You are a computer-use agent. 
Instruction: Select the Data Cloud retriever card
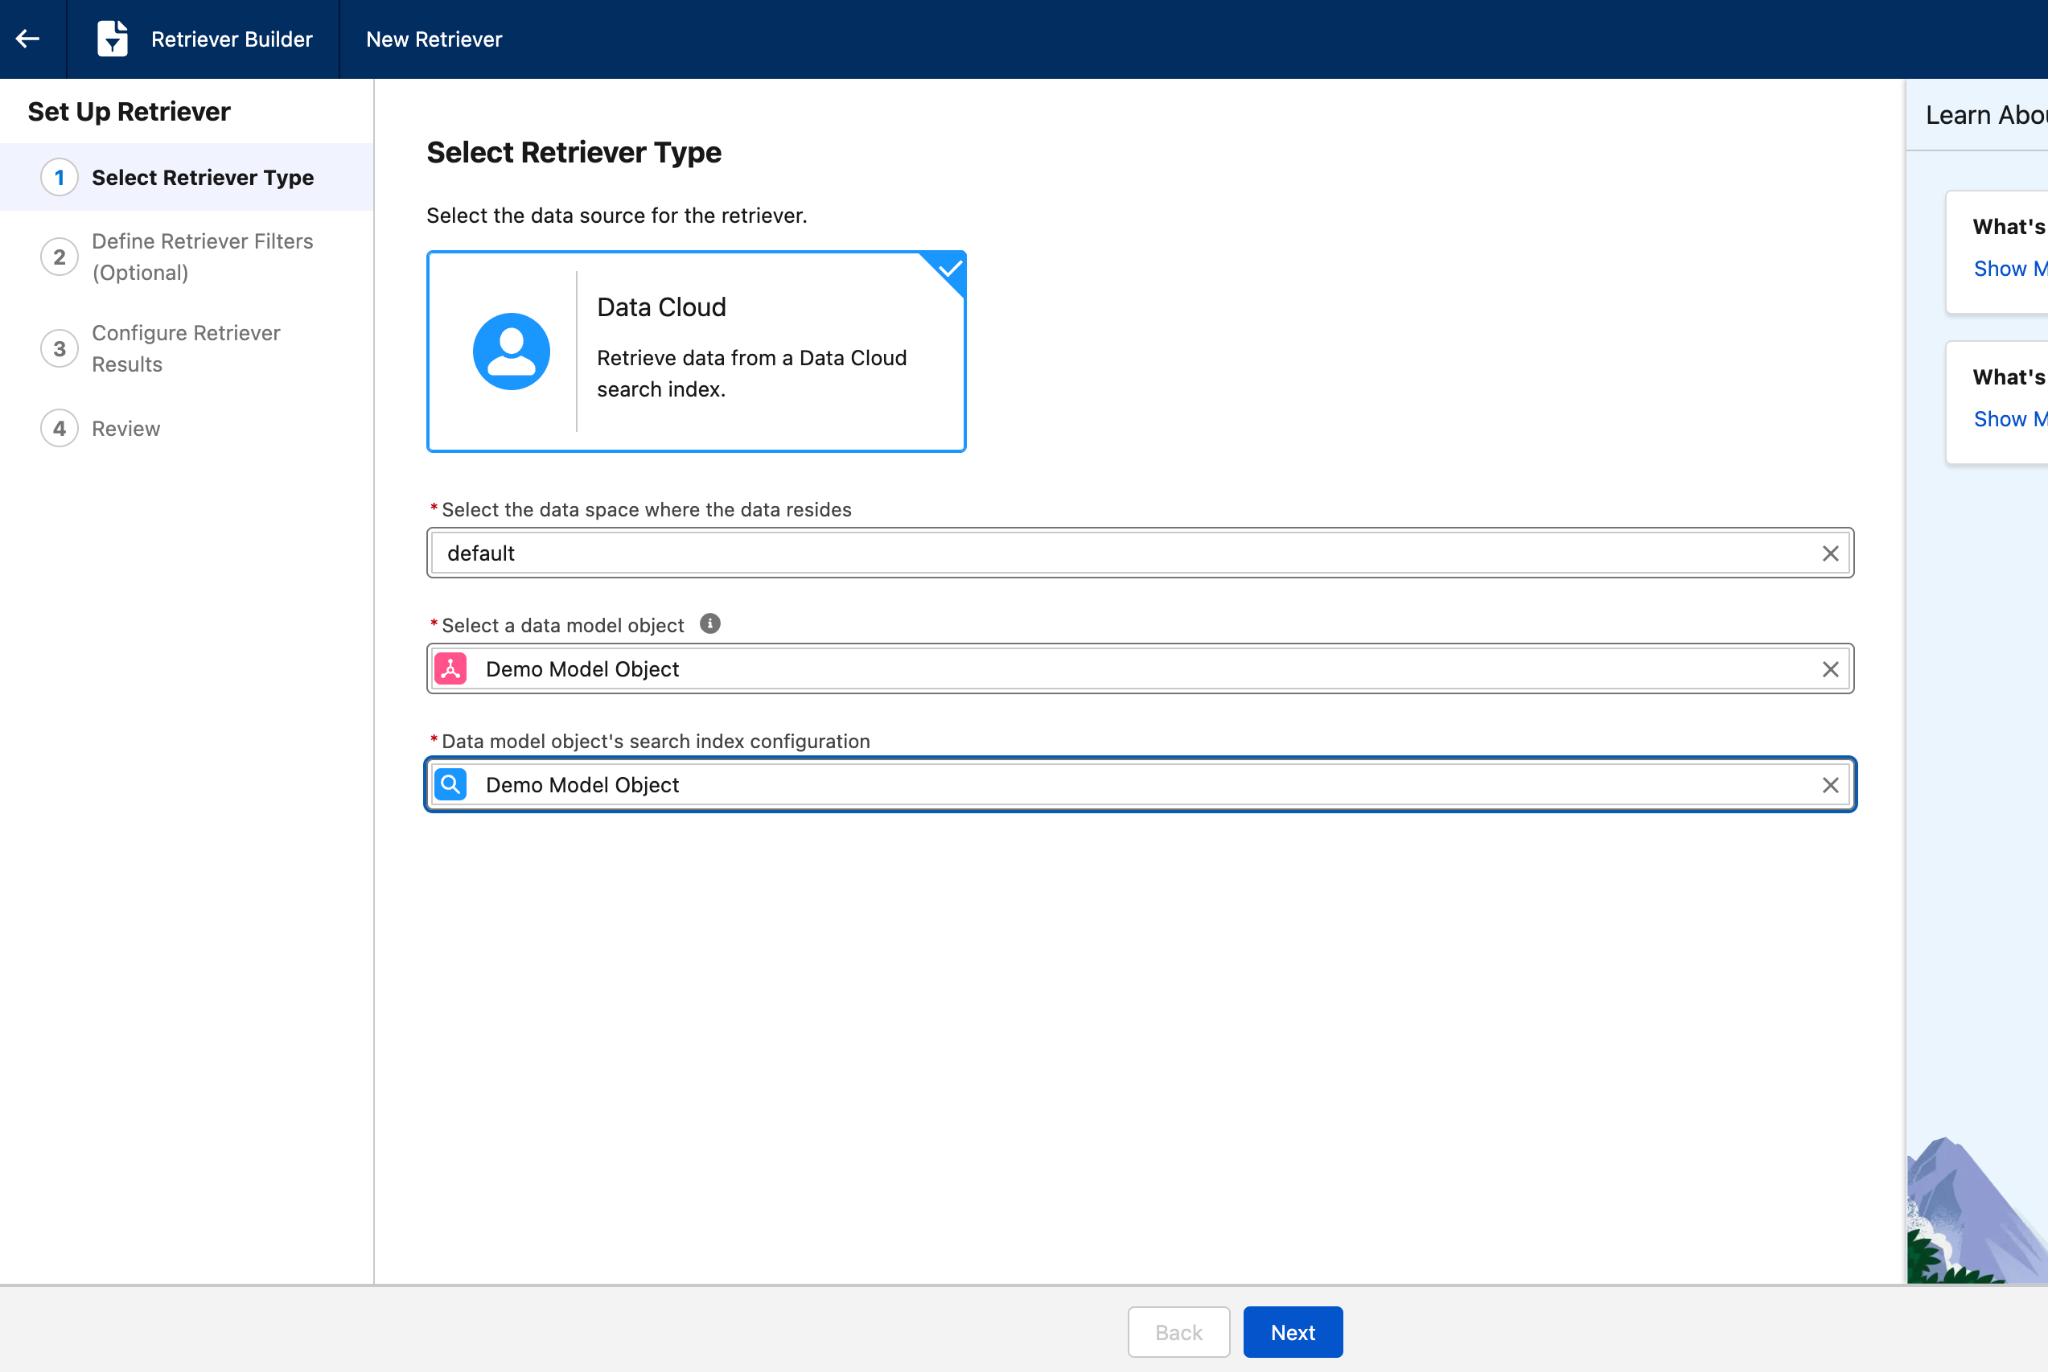696,351
